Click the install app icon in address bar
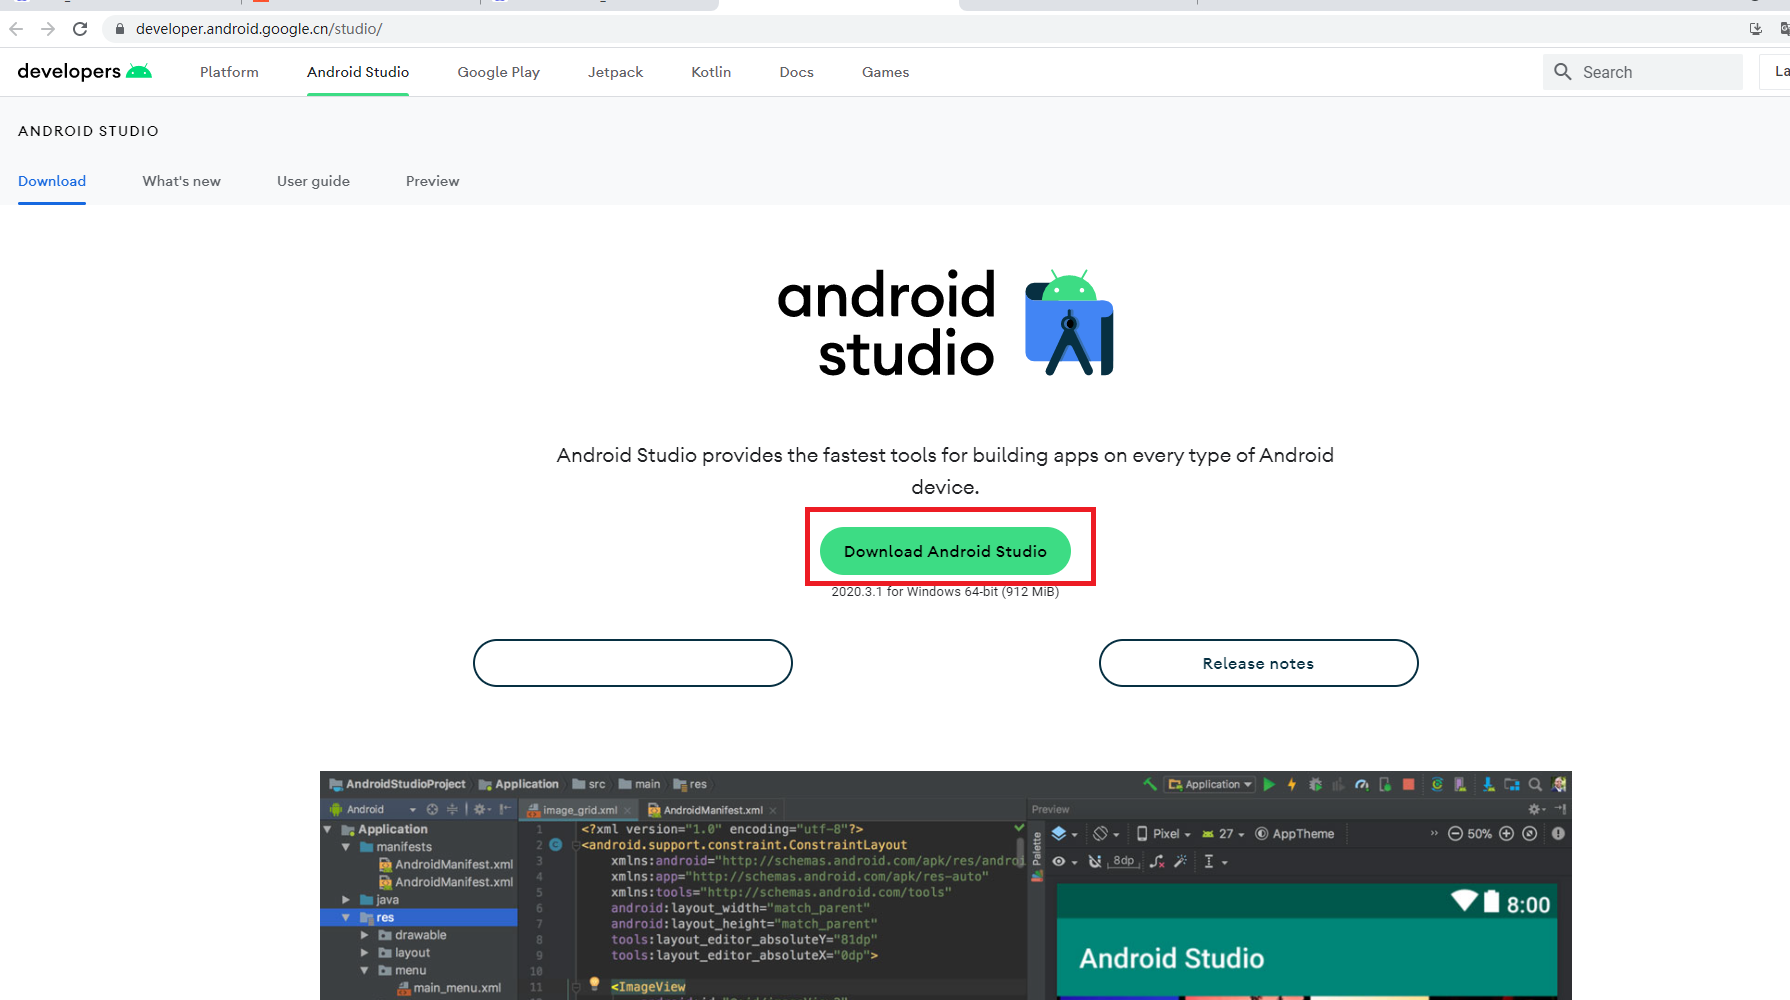The width and height of the screenshot is (1790, 1000). pos(1755,29)
